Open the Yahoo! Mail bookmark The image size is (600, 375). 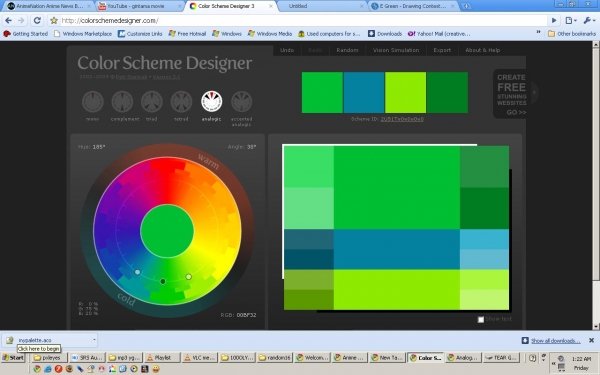click(x=439, y=34)
